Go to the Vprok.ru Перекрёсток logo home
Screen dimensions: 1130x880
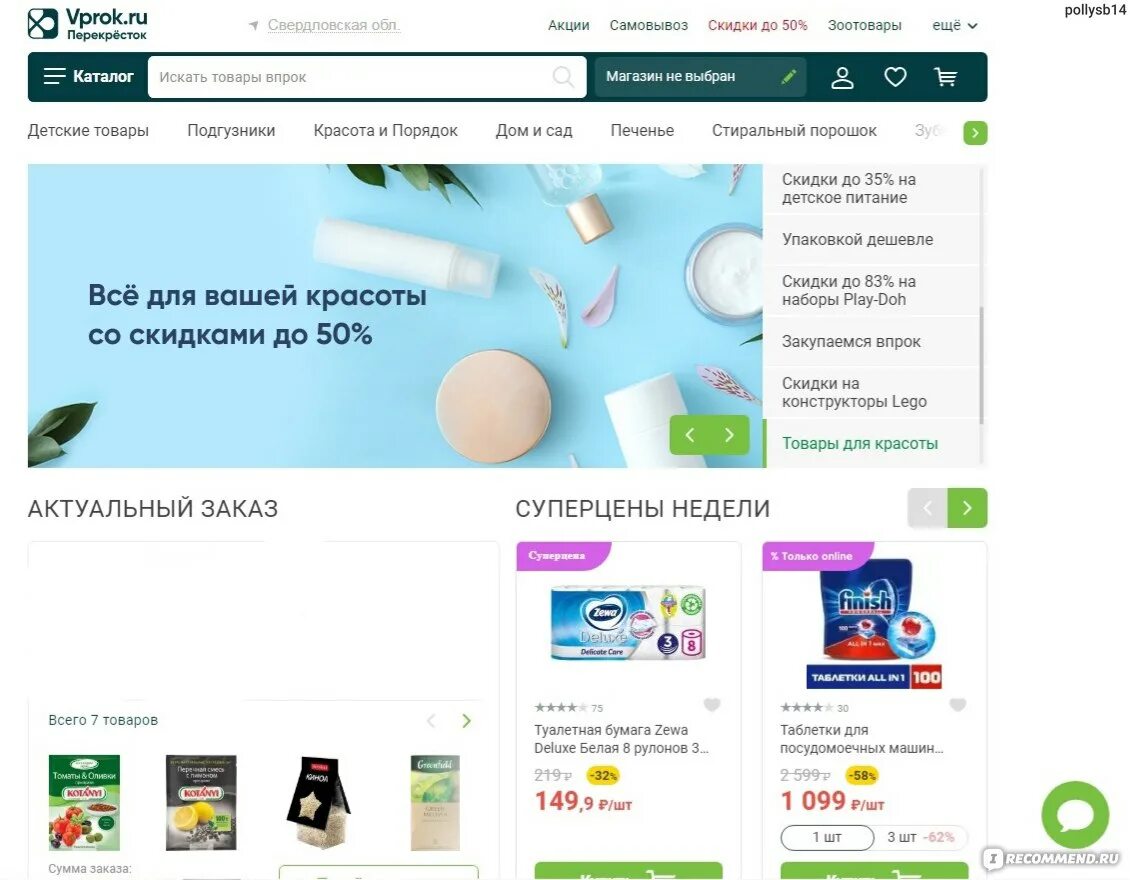88,24
